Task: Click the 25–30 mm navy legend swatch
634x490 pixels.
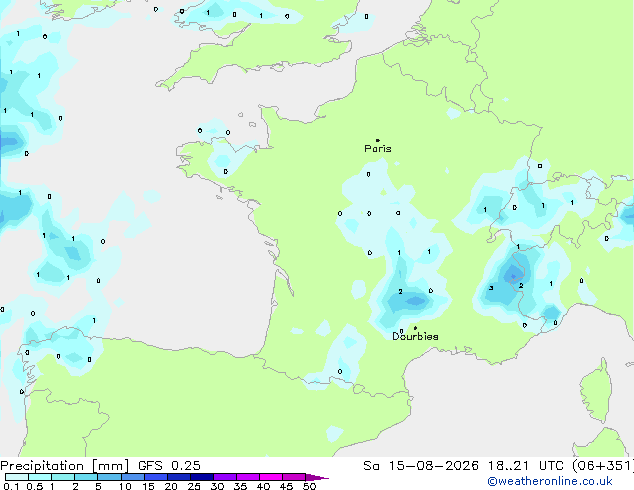Action: pos(201,477)
